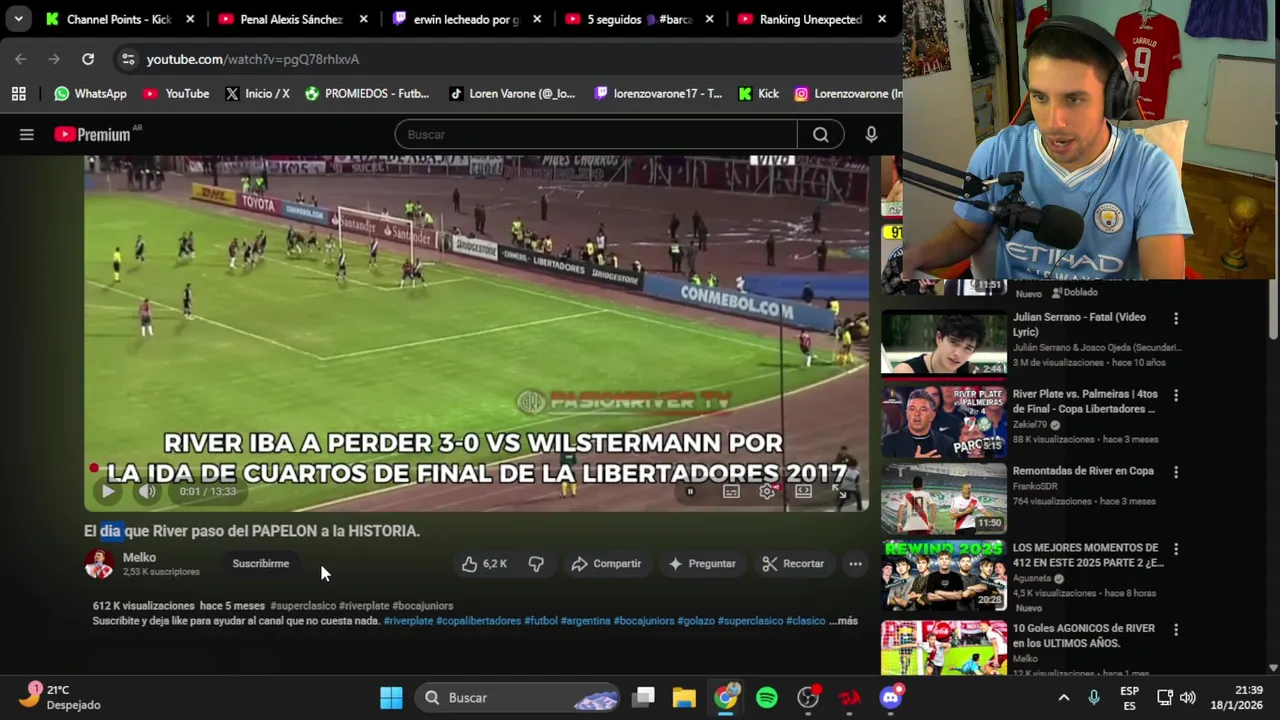Open the YouTube guide hamburger menu
The height and width of the screenshot is (720, 1280).
[x=27, y=134]
